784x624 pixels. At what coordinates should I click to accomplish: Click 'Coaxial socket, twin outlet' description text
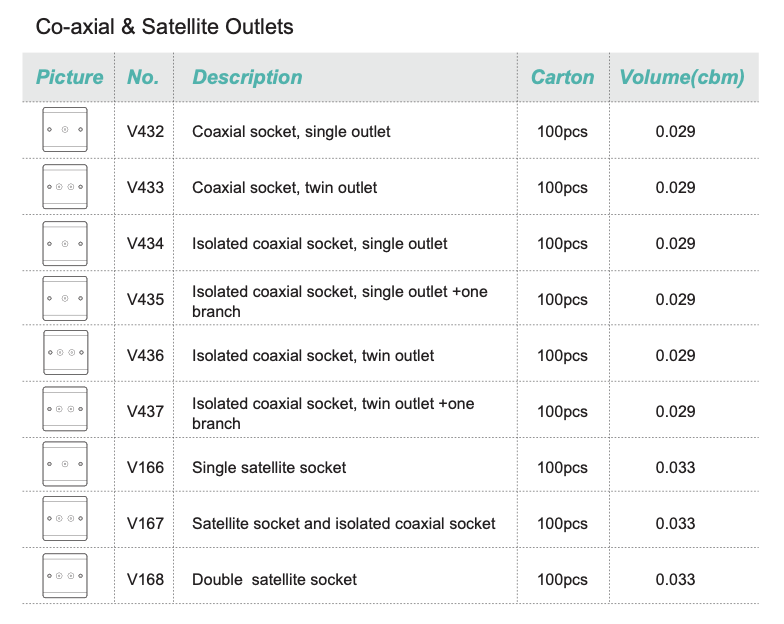pyautogui.click(x=284, y=188)
